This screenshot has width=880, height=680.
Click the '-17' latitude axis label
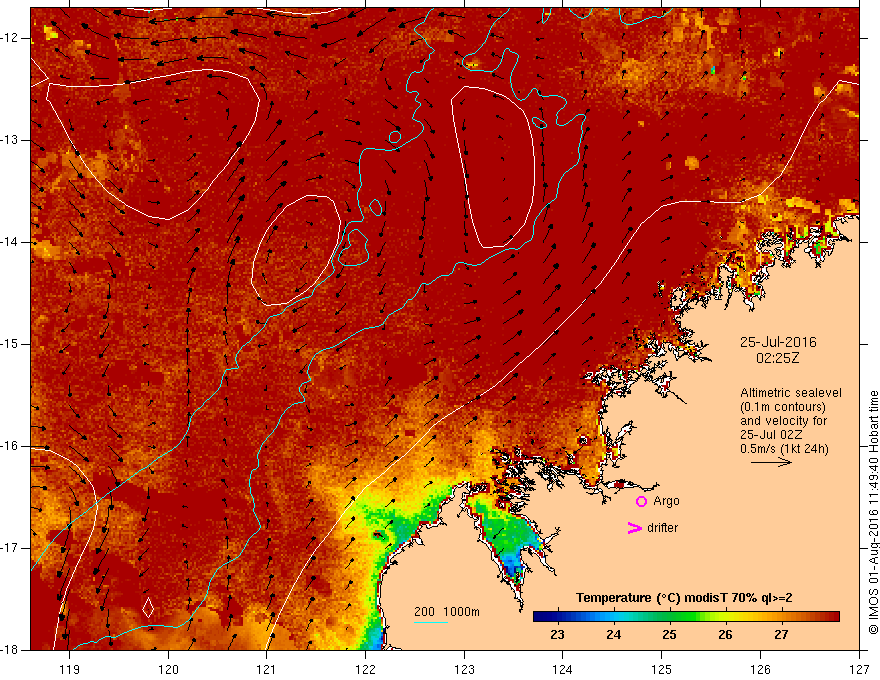tap(10, 548)
